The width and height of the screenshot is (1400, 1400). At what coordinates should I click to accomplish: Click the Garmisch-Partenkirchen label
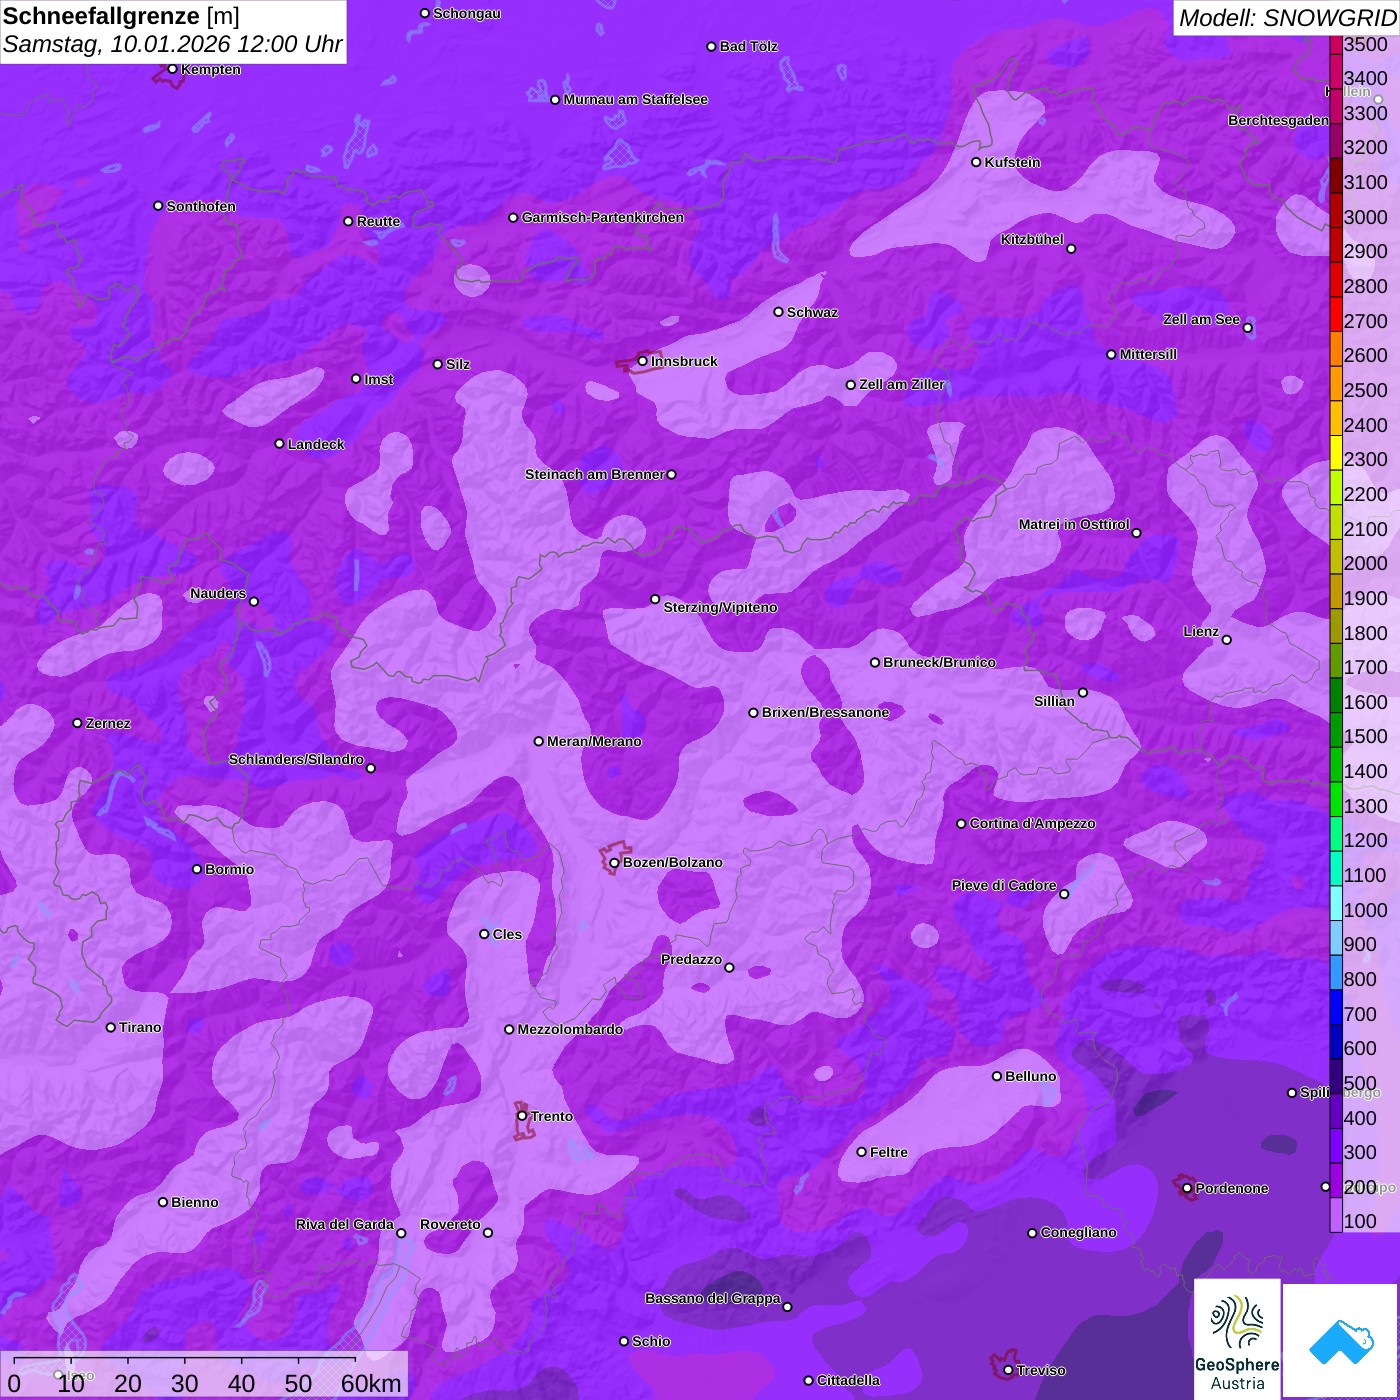tap(603, 217)
